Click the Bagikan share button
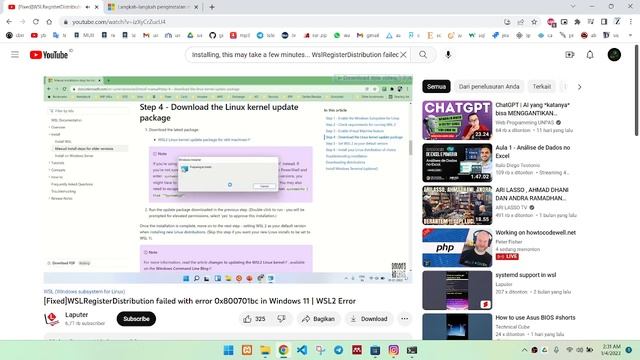The height and width of the screenshot is (360, 640). [x=318, y=319]
